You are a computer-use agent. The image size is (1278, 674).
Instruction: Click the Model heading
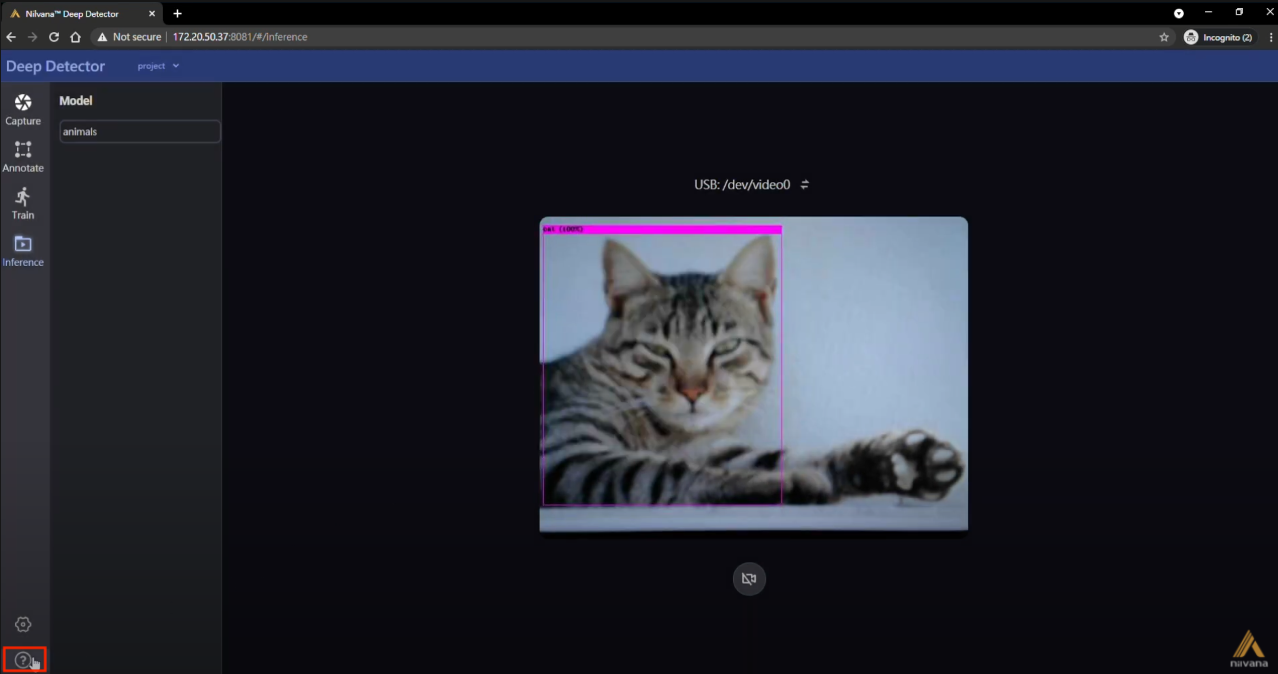76,101
